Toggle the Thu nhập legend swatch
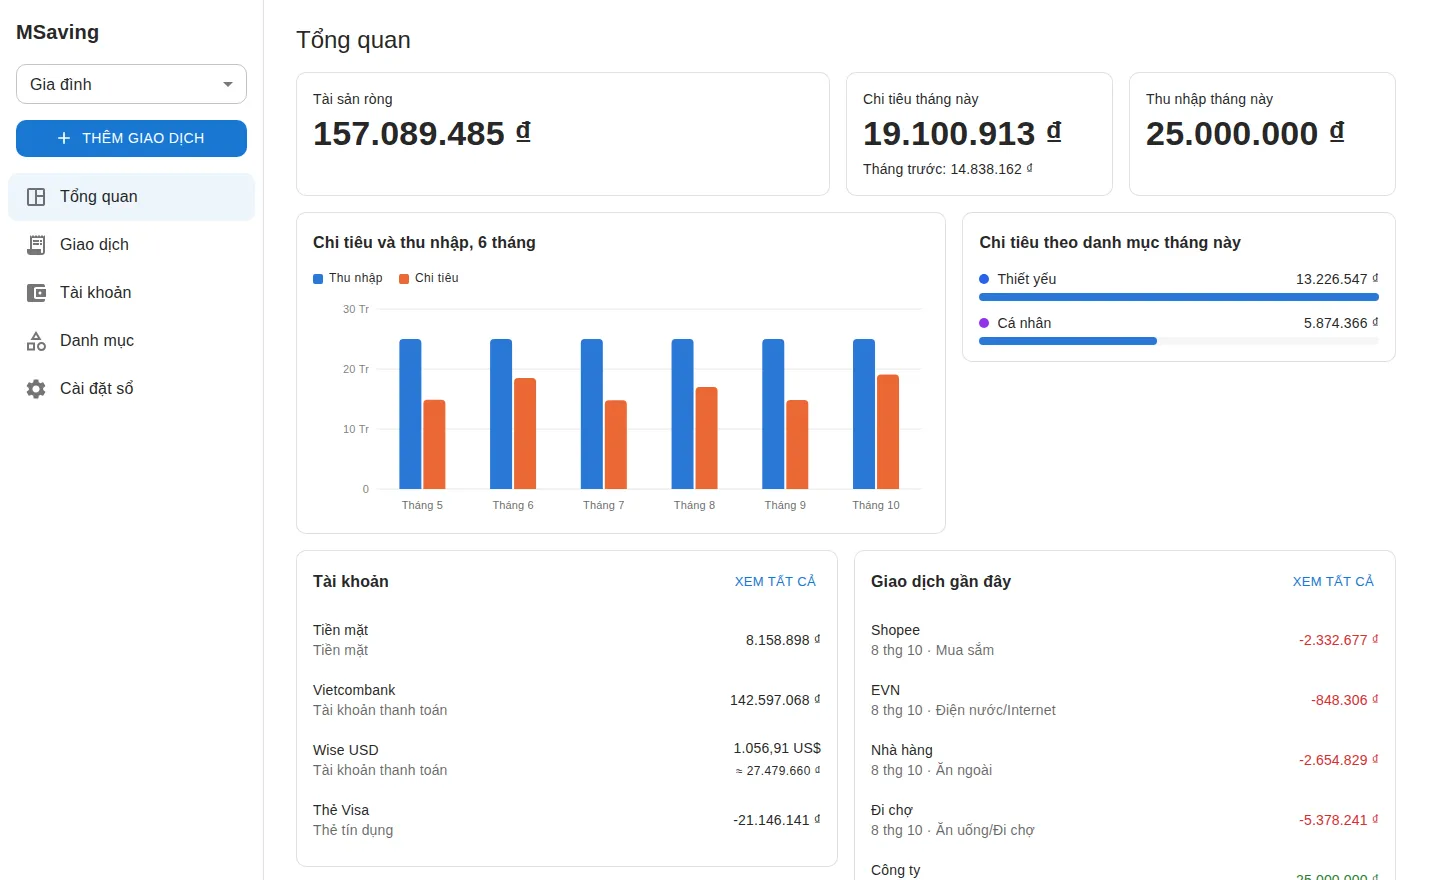This screenshot has width=1440, height=880. click(318, 279)
